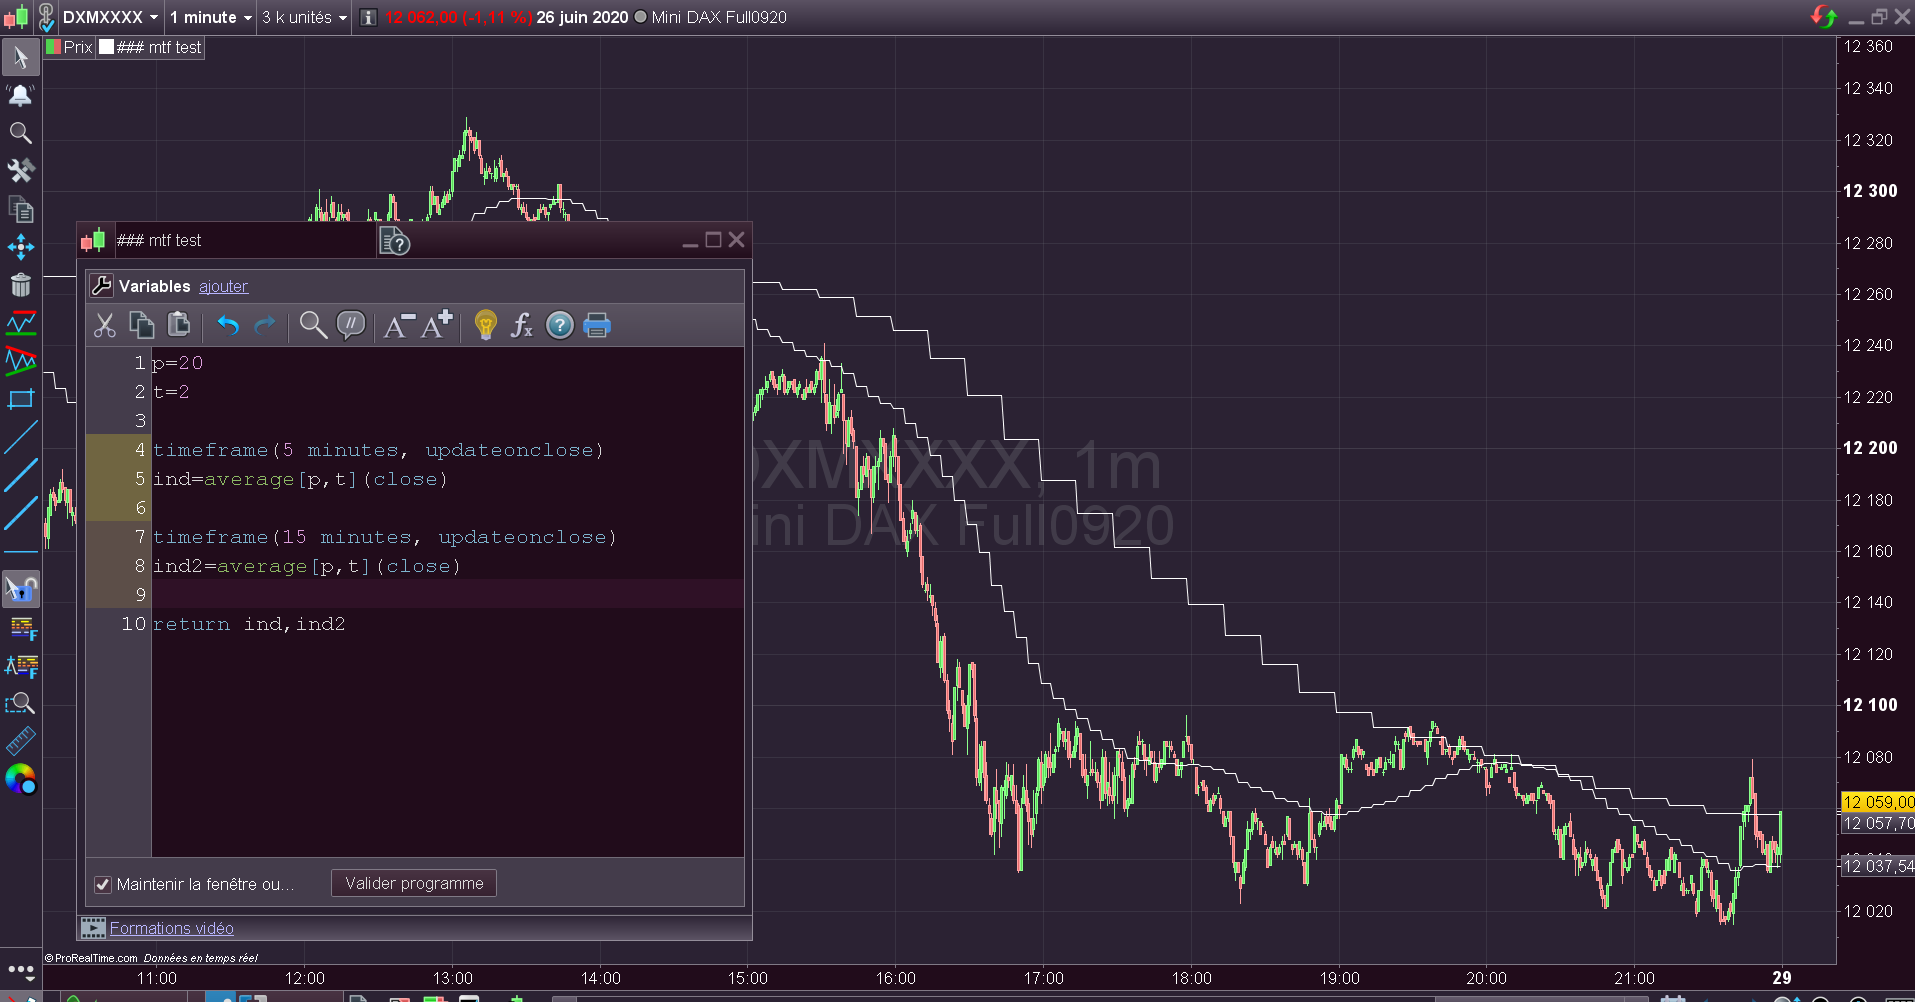Insert a function with fx icon

pos(522,325)
